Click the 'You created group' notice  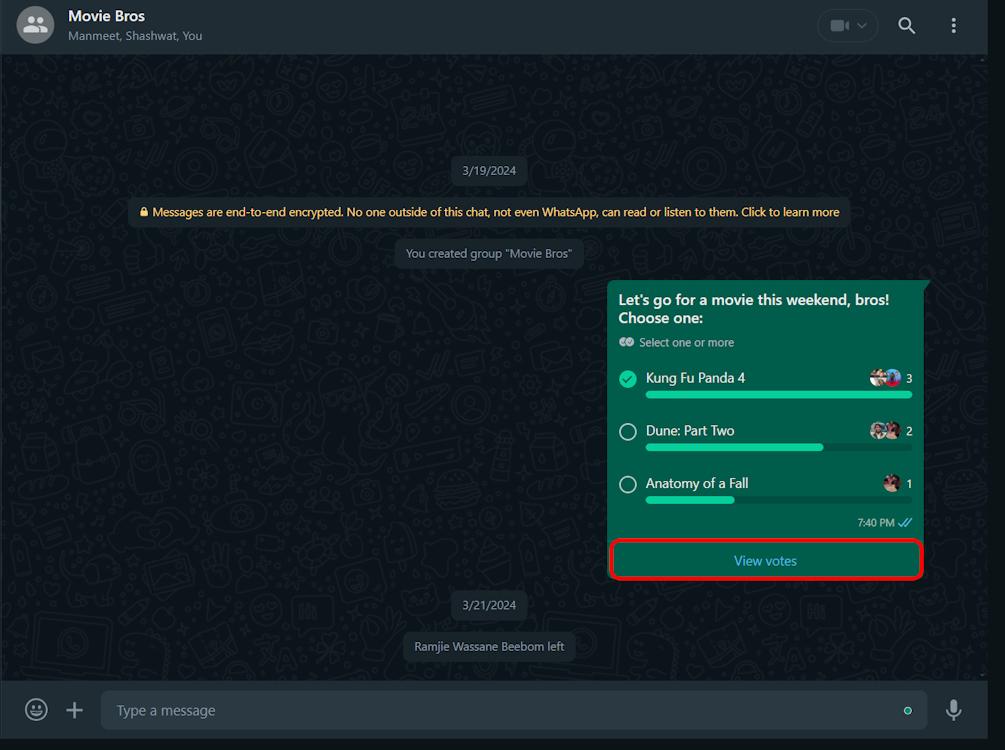pos(489,253)
